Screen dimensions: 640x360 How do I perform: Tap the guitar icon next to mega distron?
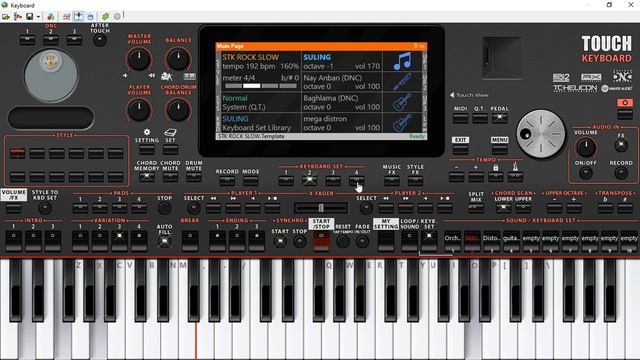click(x=402, y=123)
